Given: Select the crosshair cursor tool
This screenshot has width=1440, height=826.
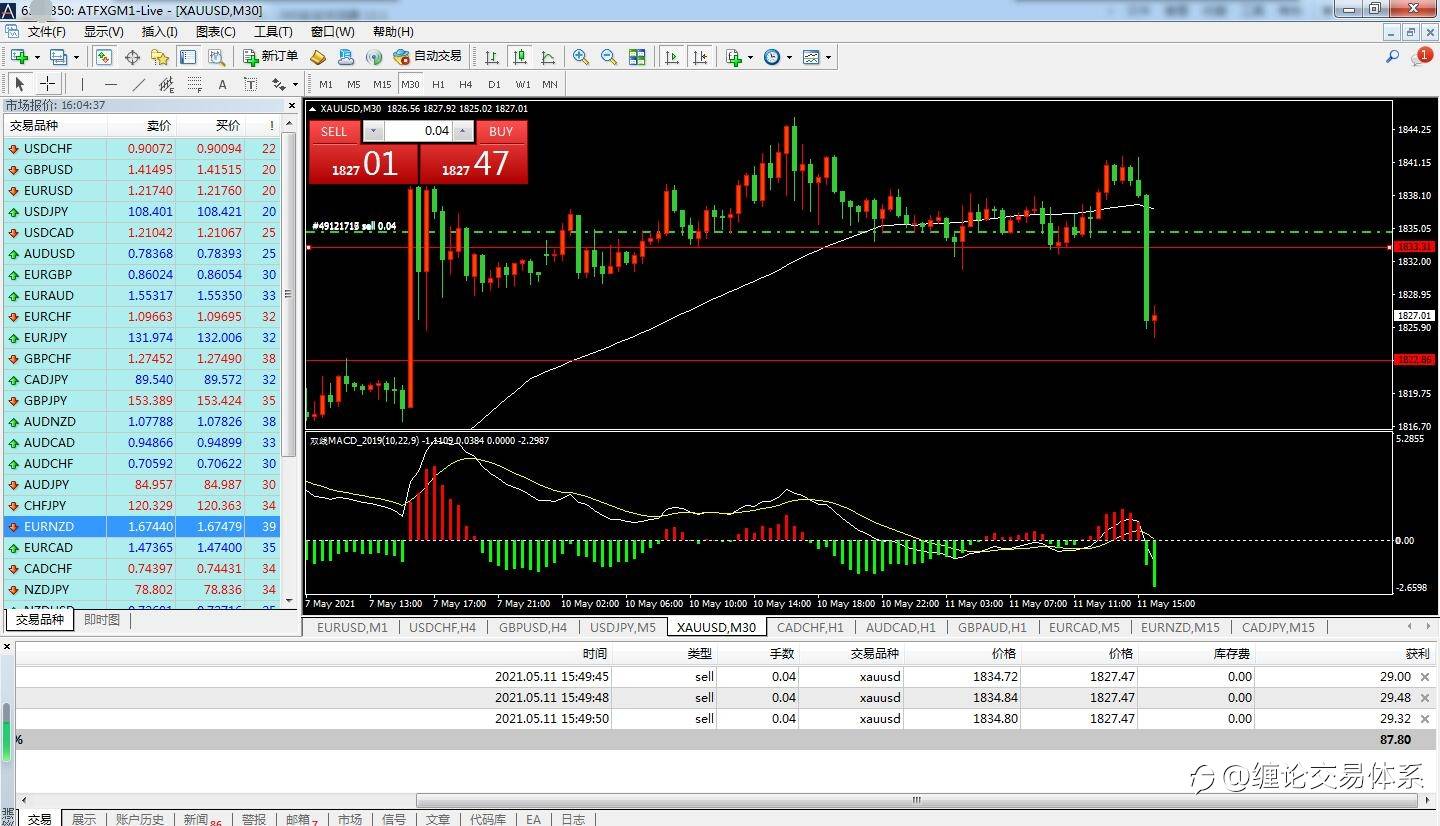Looking at the screenshot, I should pos(47,84).
